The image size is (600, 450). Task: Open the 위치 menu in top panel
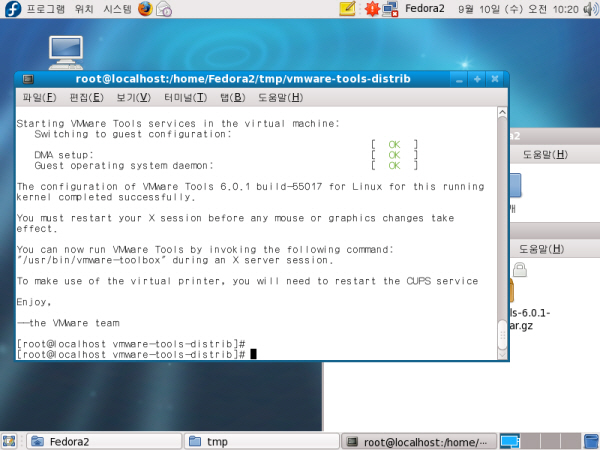coord(84,9)
